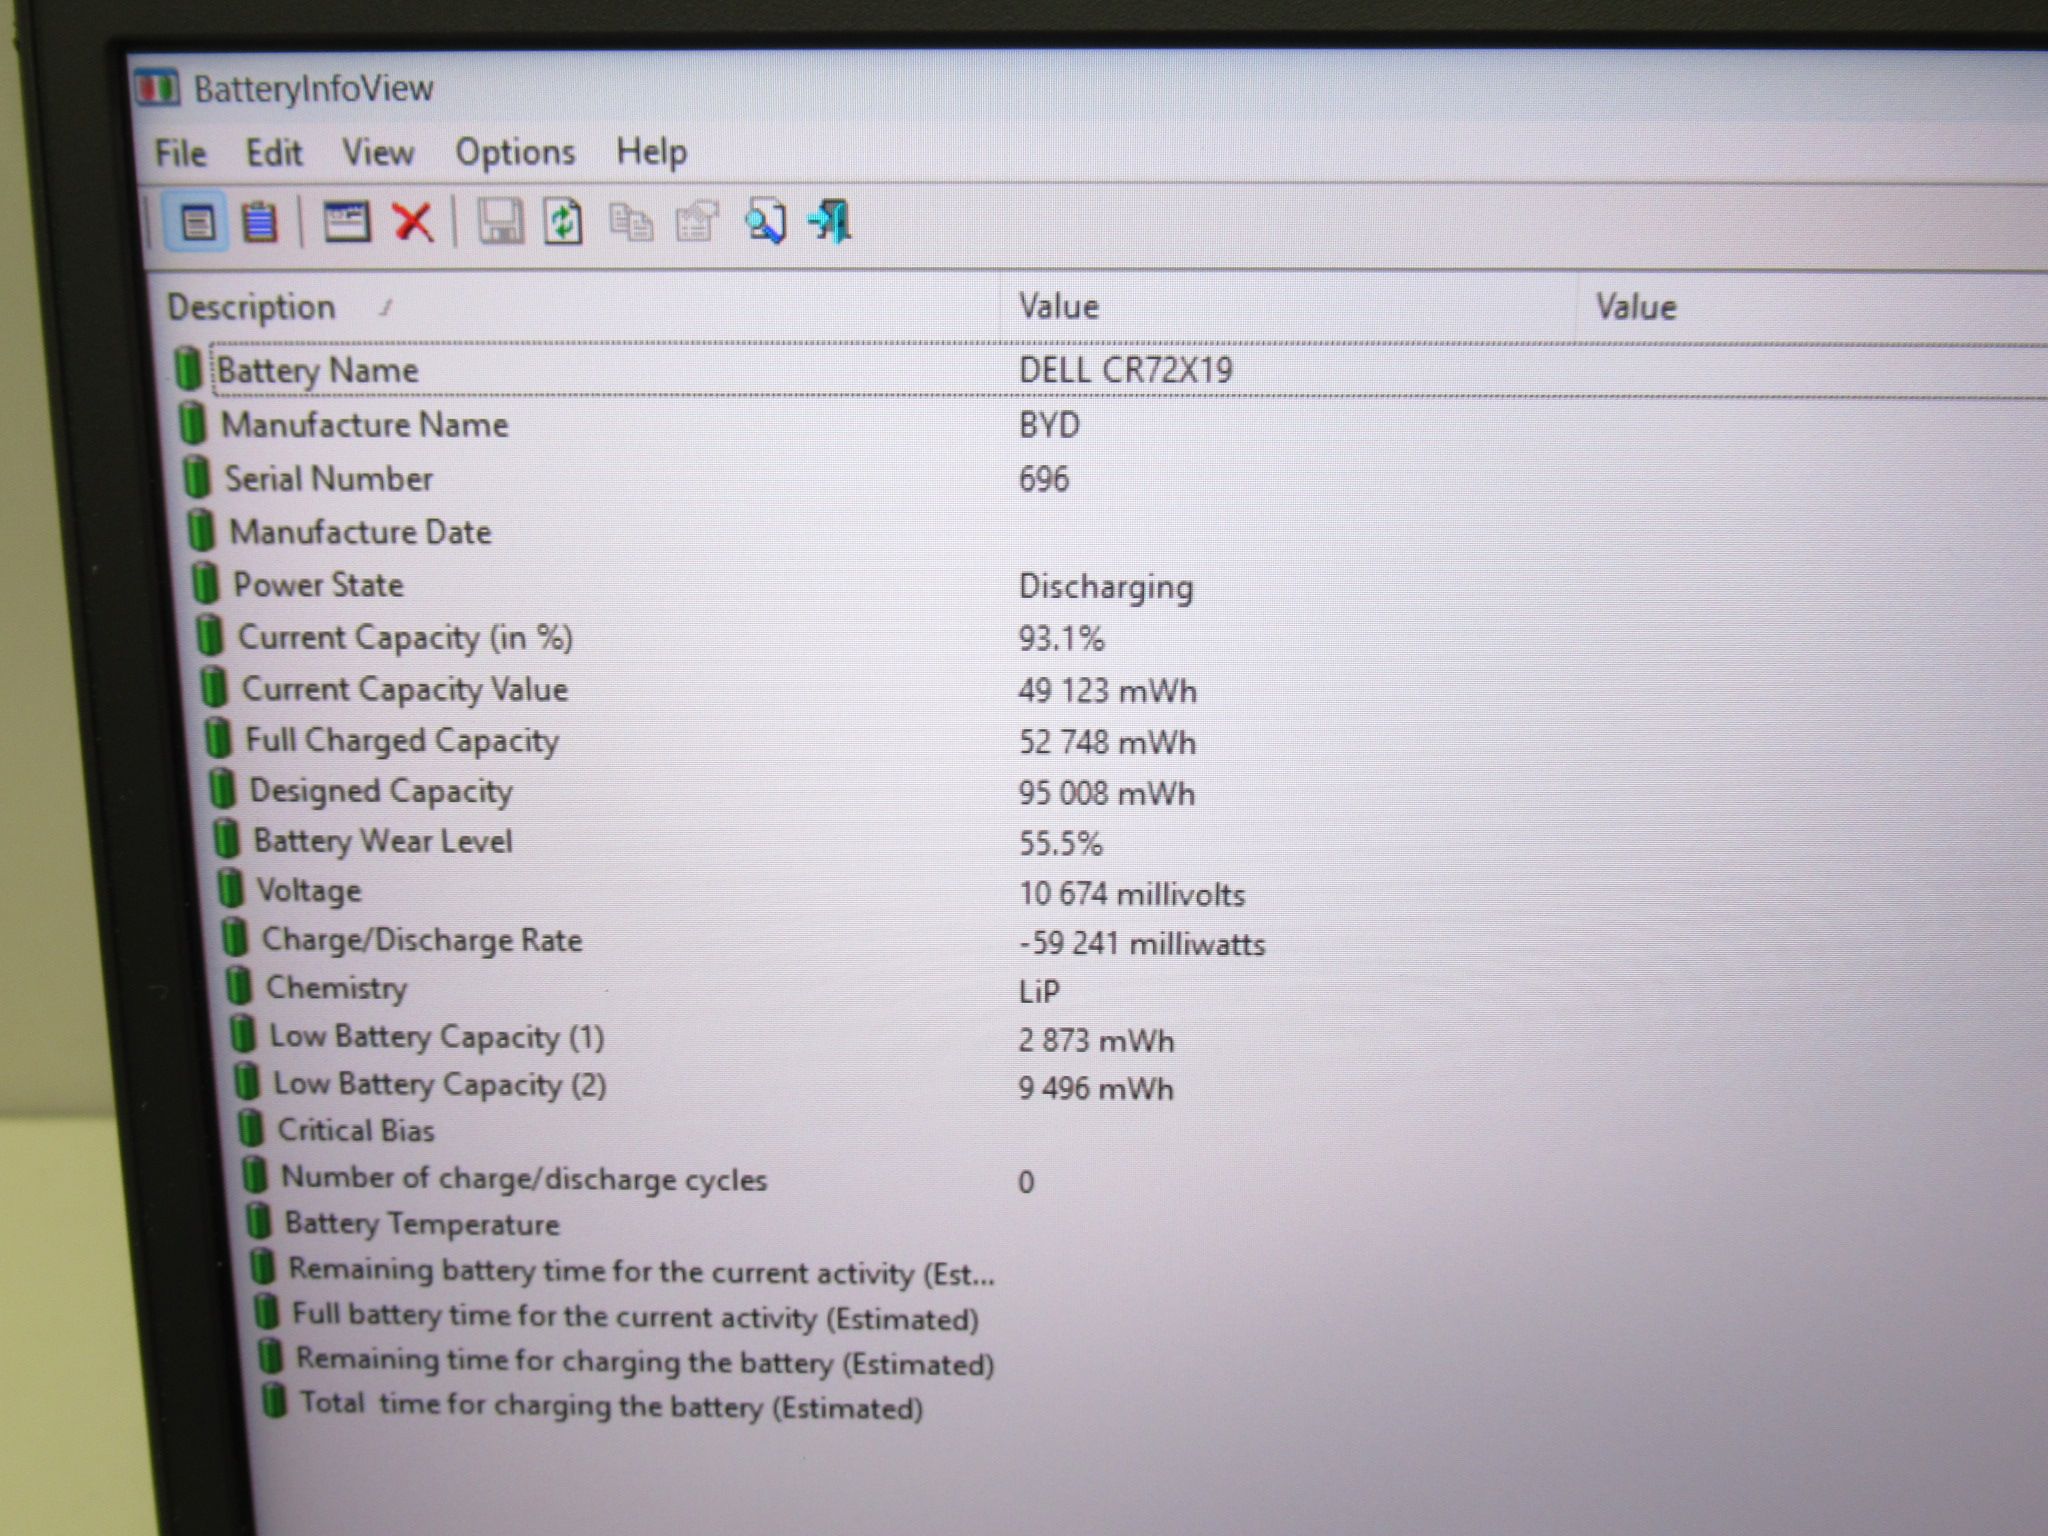Click the BatteryInfoView title bar app icon
This screenshot has height=1536, width=2048.
pyautogui.click(x=157, y=87)
